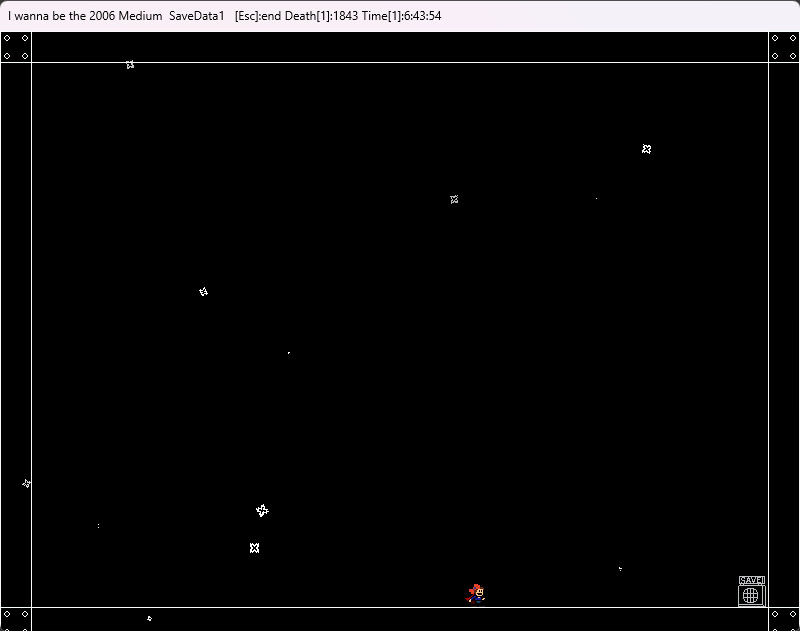Click the 'Time[1]:6:43:54' timer
Screen dimensions: 800x631
(402, 16)
